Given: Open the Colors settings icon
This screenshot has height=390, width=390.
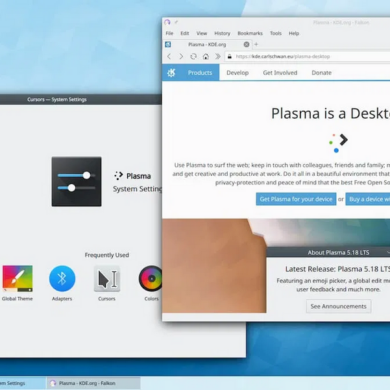Looking at the screenshot, I should click(151, 279).
